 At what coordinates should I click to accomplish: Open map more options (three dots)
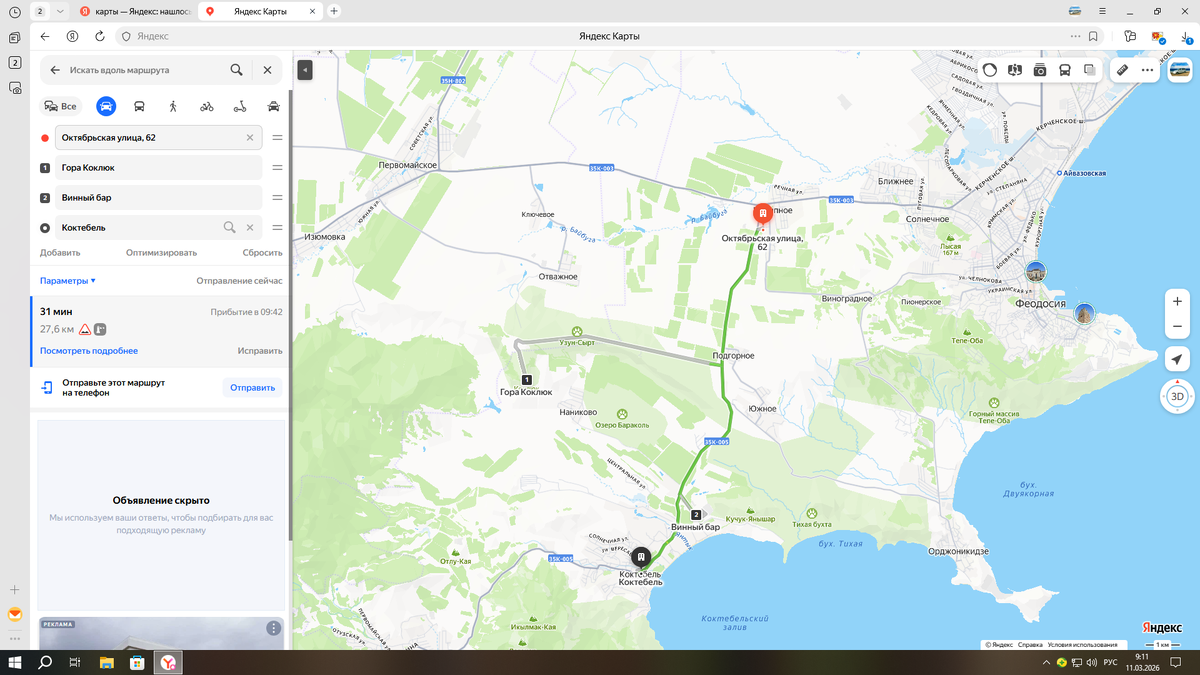tap(1147, 70)
